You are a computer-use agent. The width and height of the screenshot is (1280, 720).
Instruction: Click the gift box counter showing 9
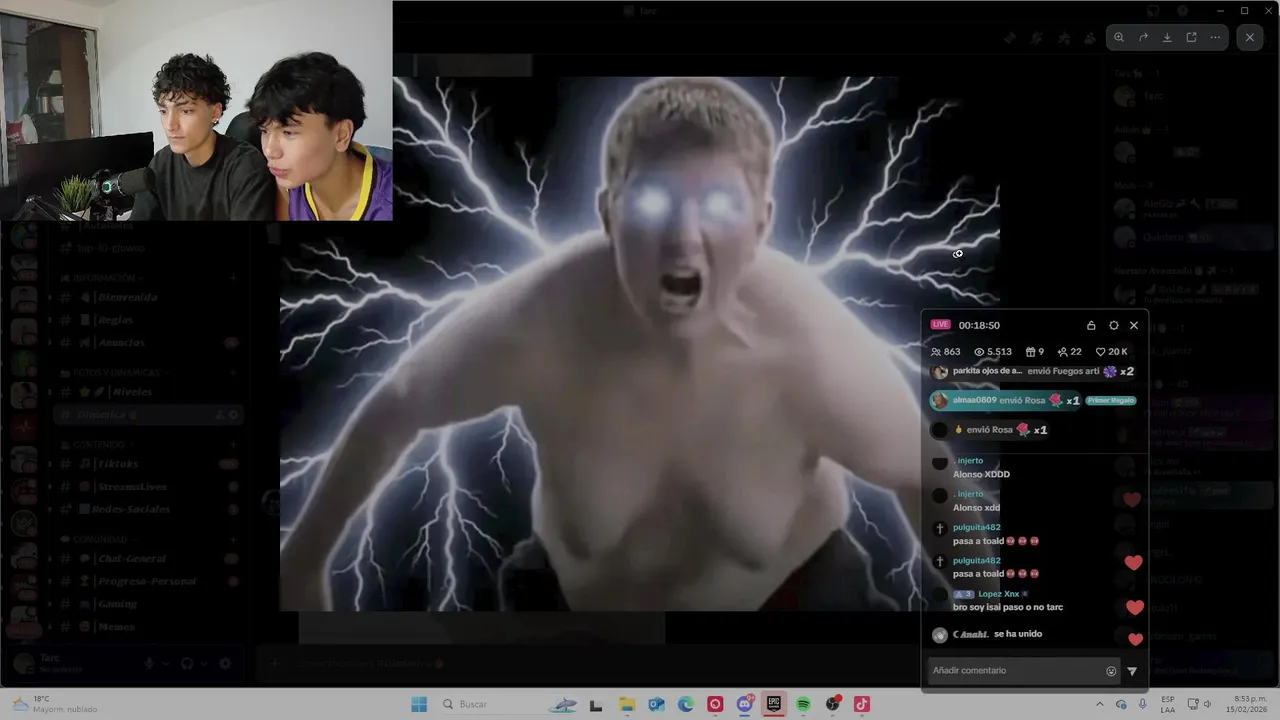pos(1035,352)
